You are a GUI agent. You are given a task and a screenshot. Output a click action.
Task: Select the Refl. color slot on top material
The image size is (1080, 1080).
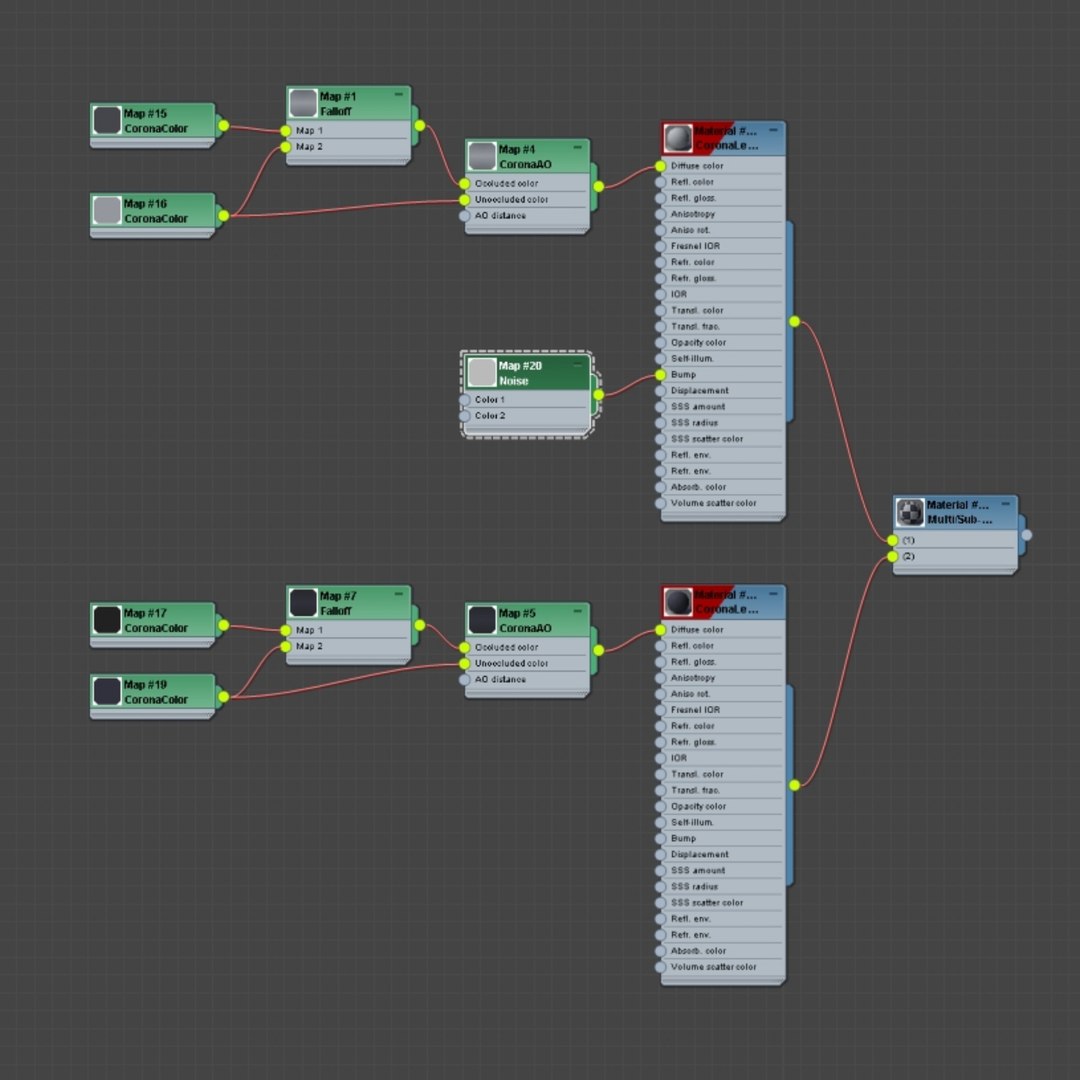point(722,182)
